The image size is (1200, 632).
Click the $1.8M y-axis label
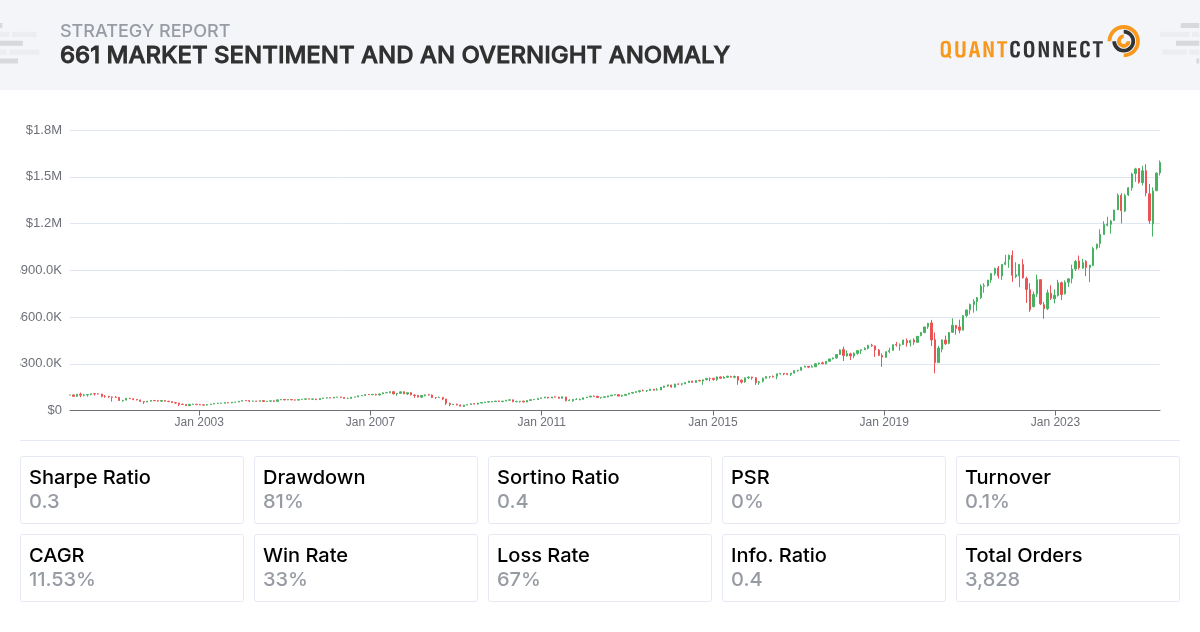click(x=44, y=130)
